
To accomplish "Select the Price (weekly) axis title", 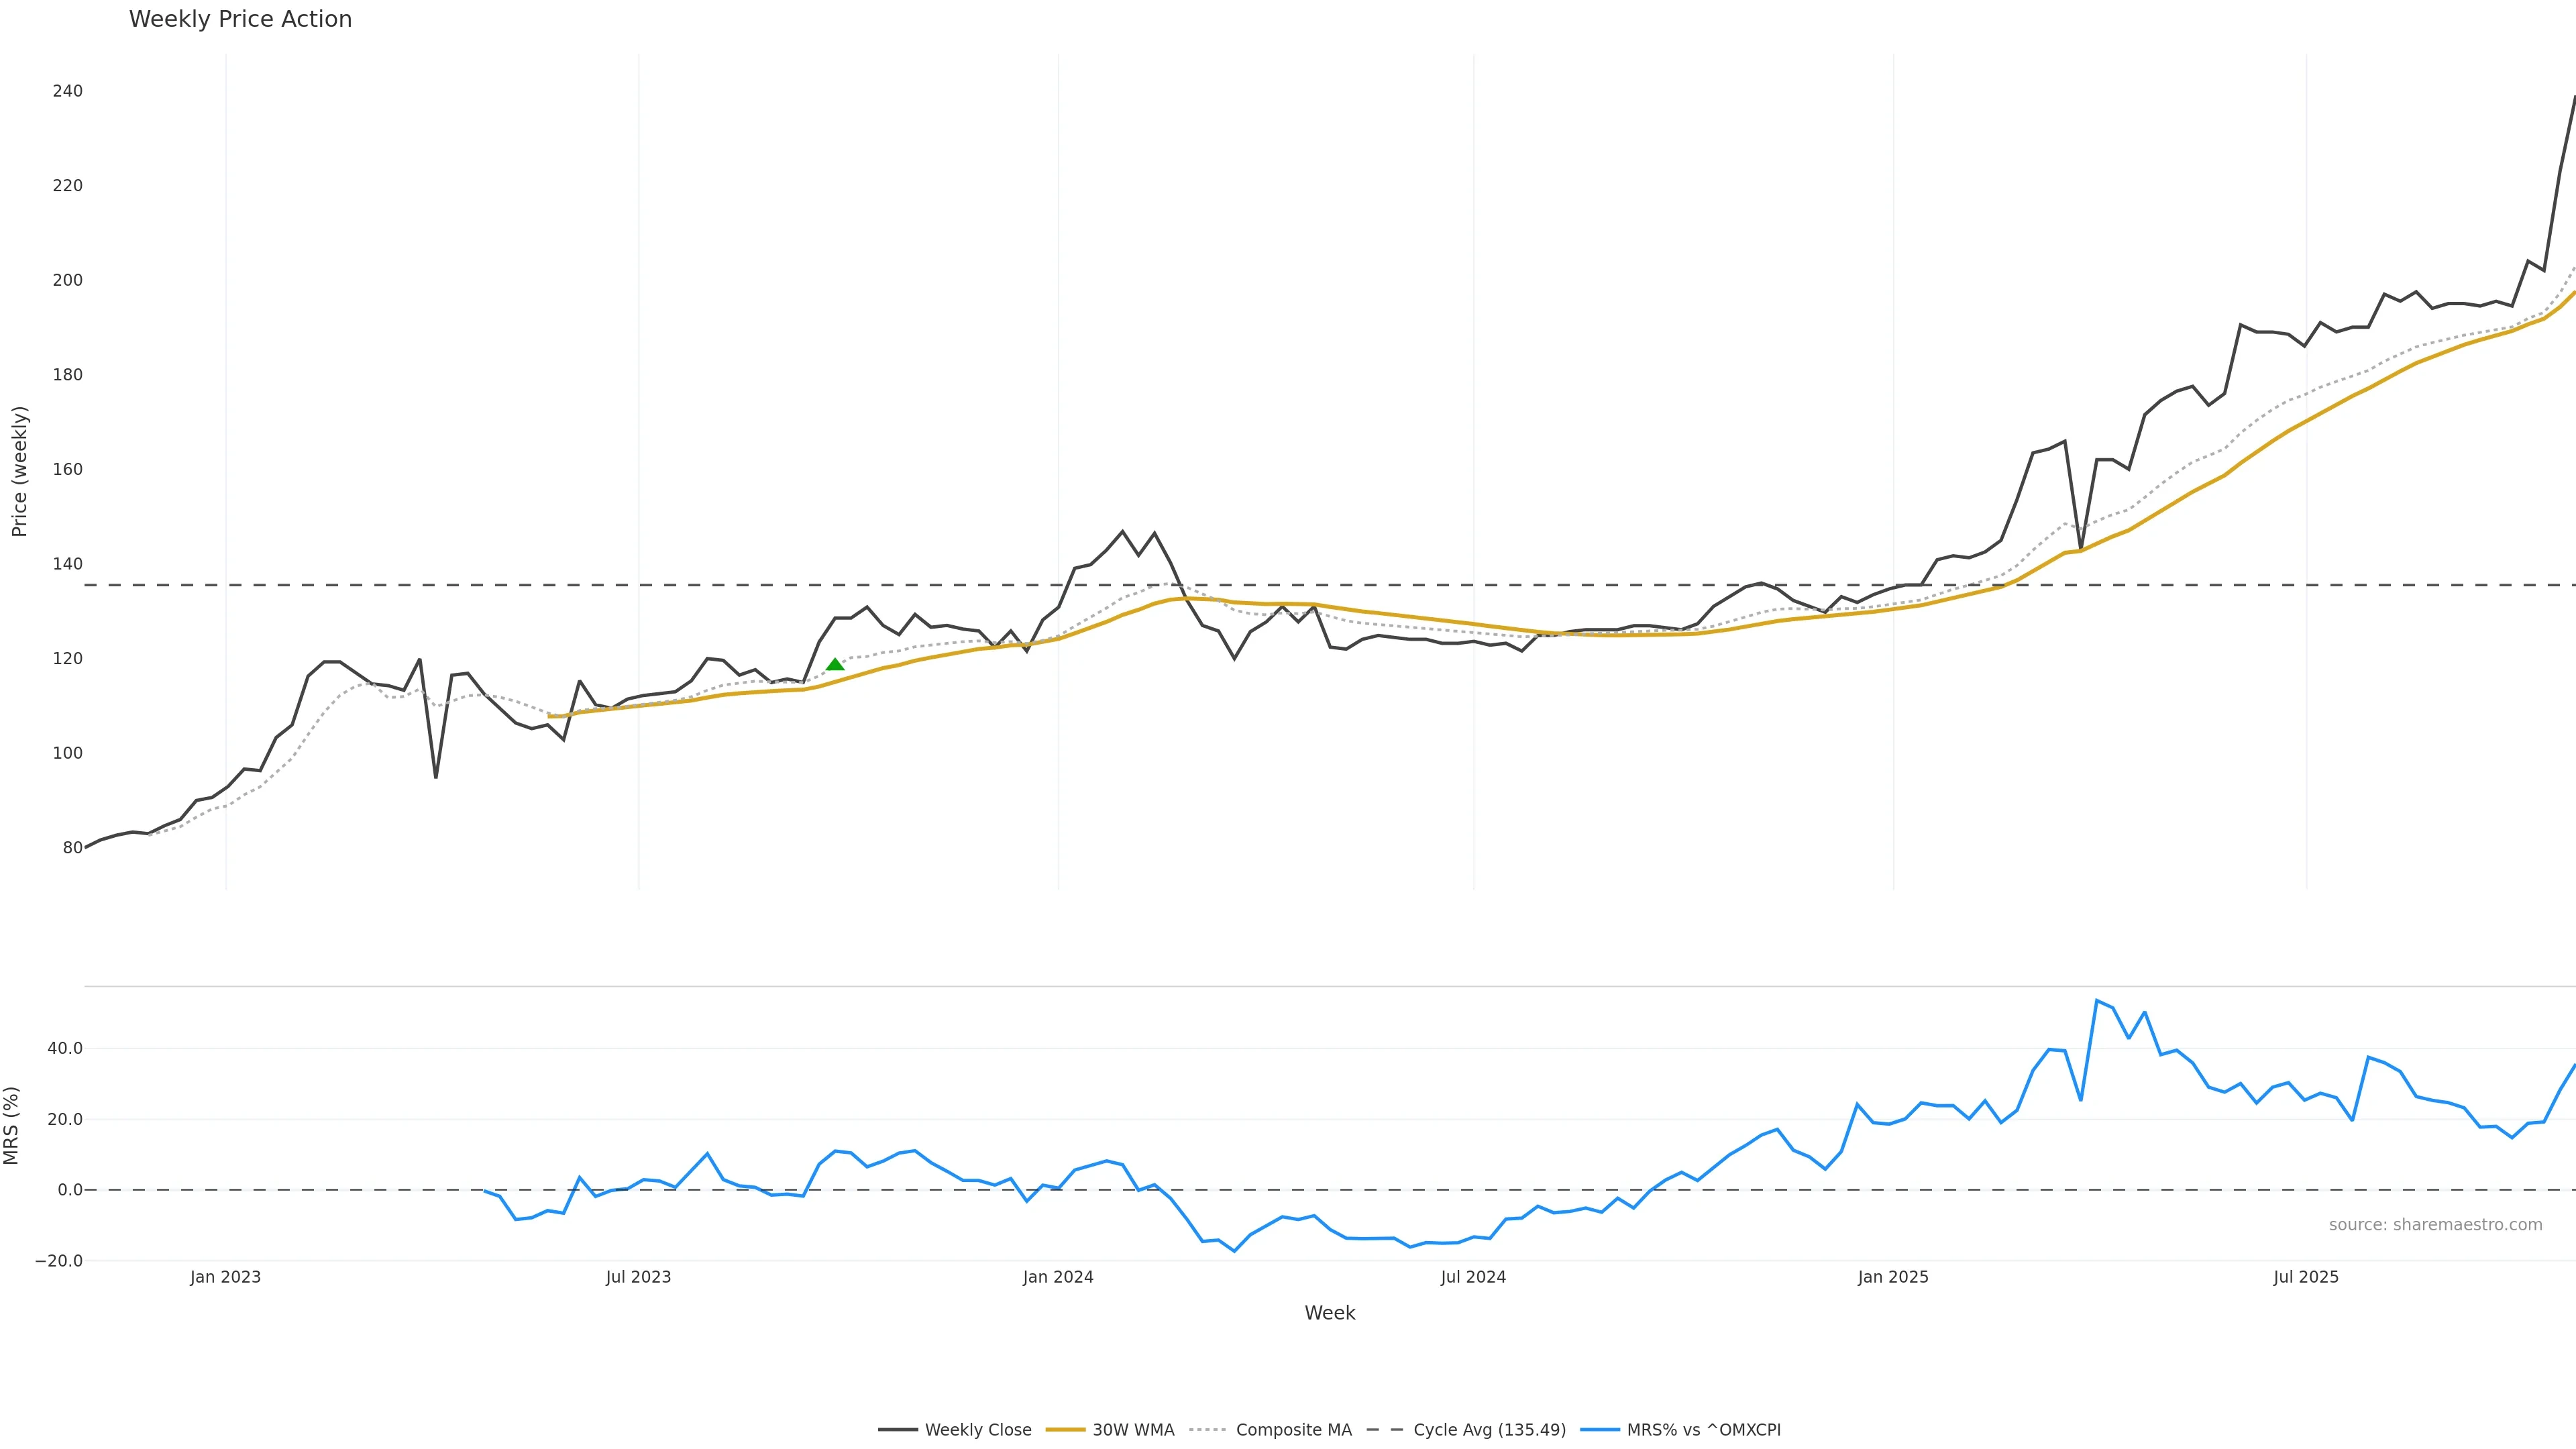I will tap(19, 471).
